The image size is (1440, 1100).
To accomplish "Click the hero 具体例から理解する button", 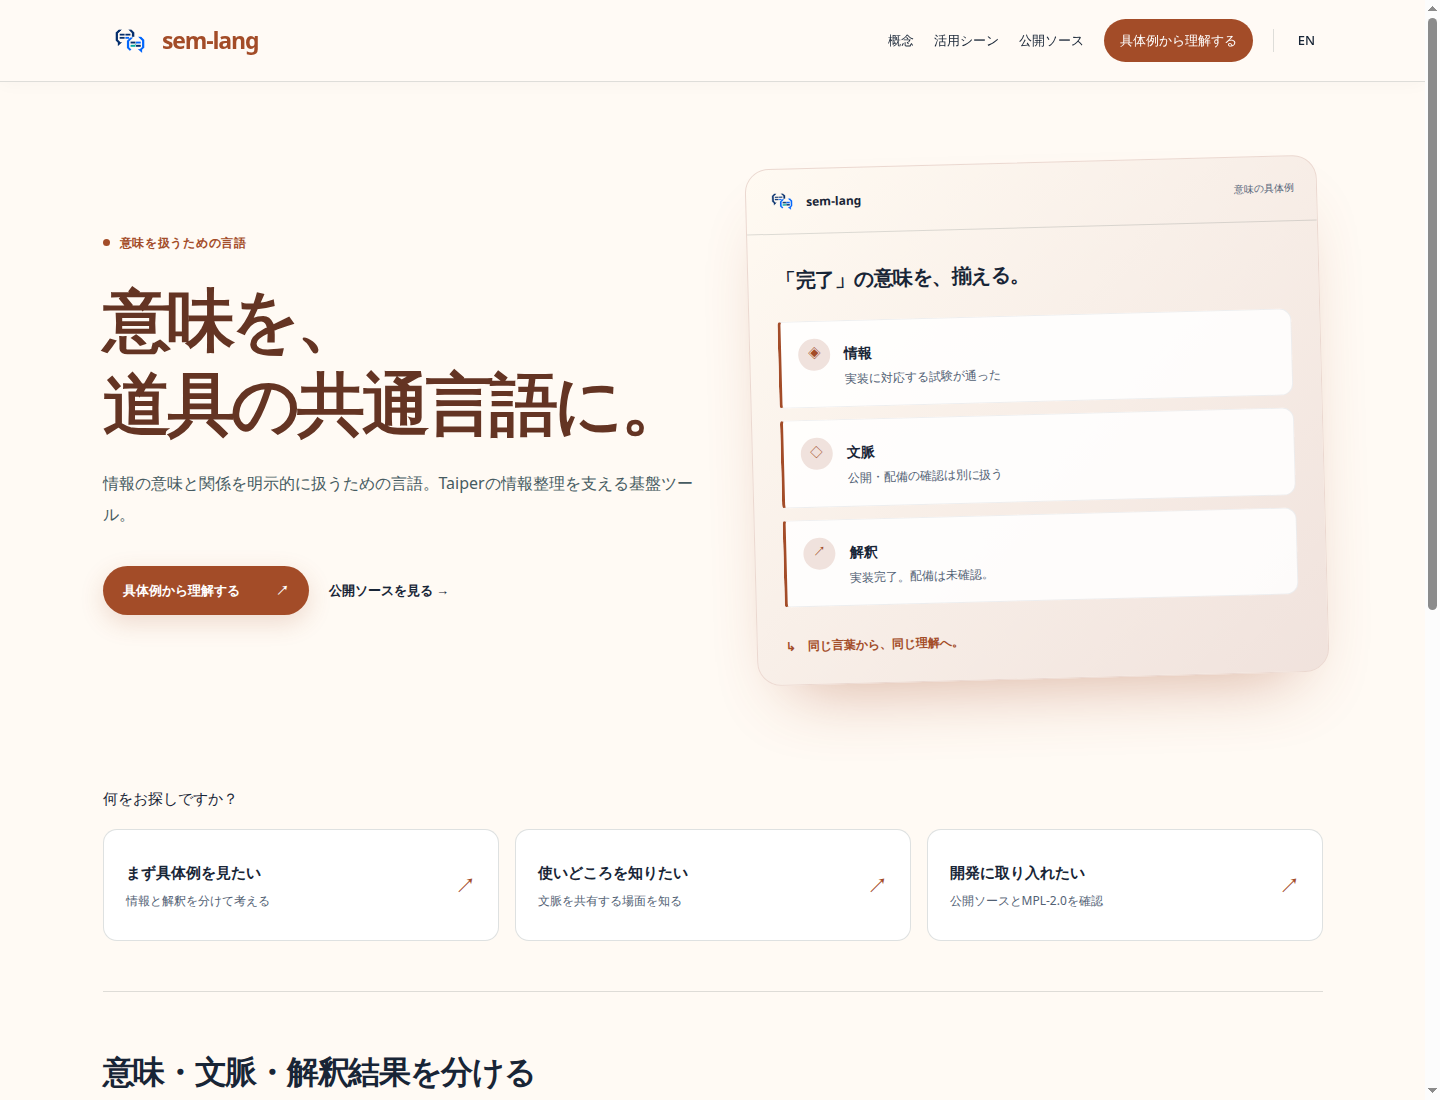I will [206, 590].
